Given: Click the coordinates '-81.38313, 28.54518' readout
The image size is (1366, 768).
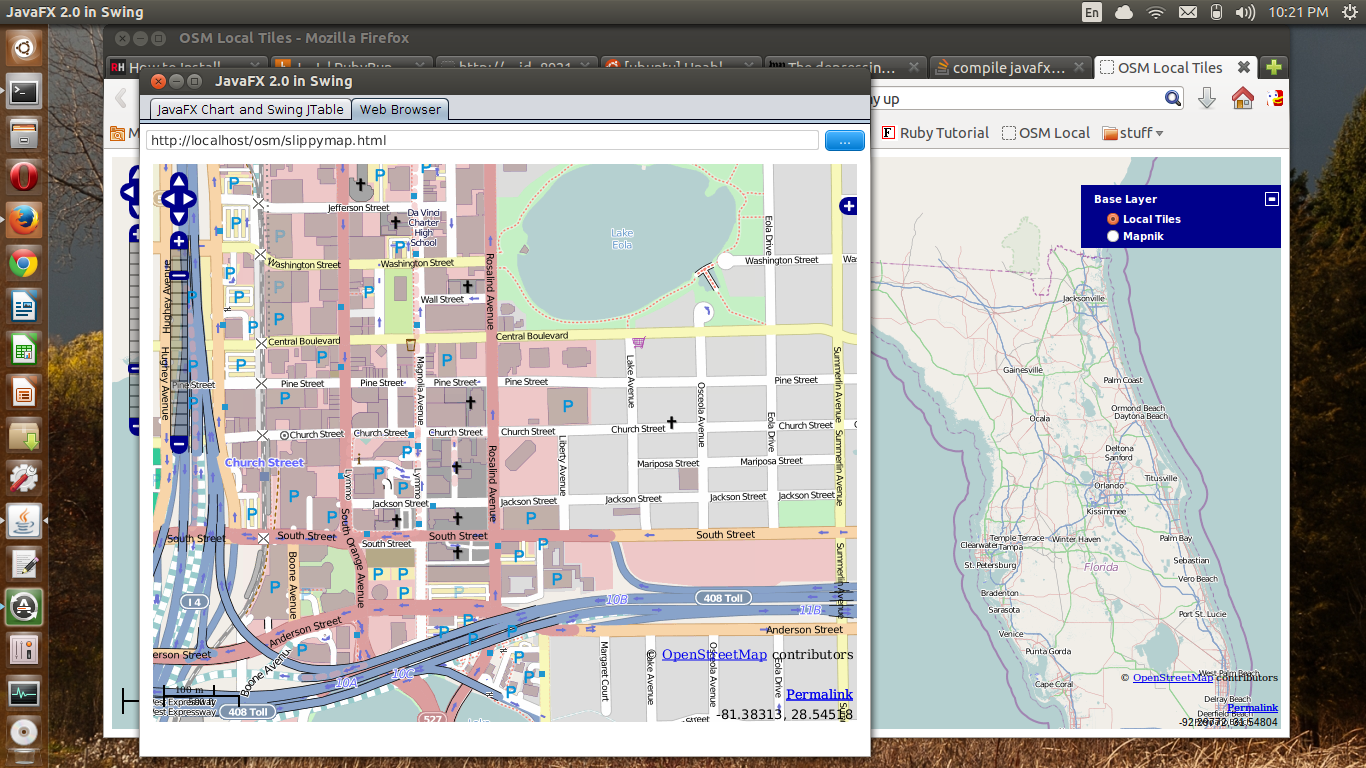Looking at the screenshot, I should (785, 714).
